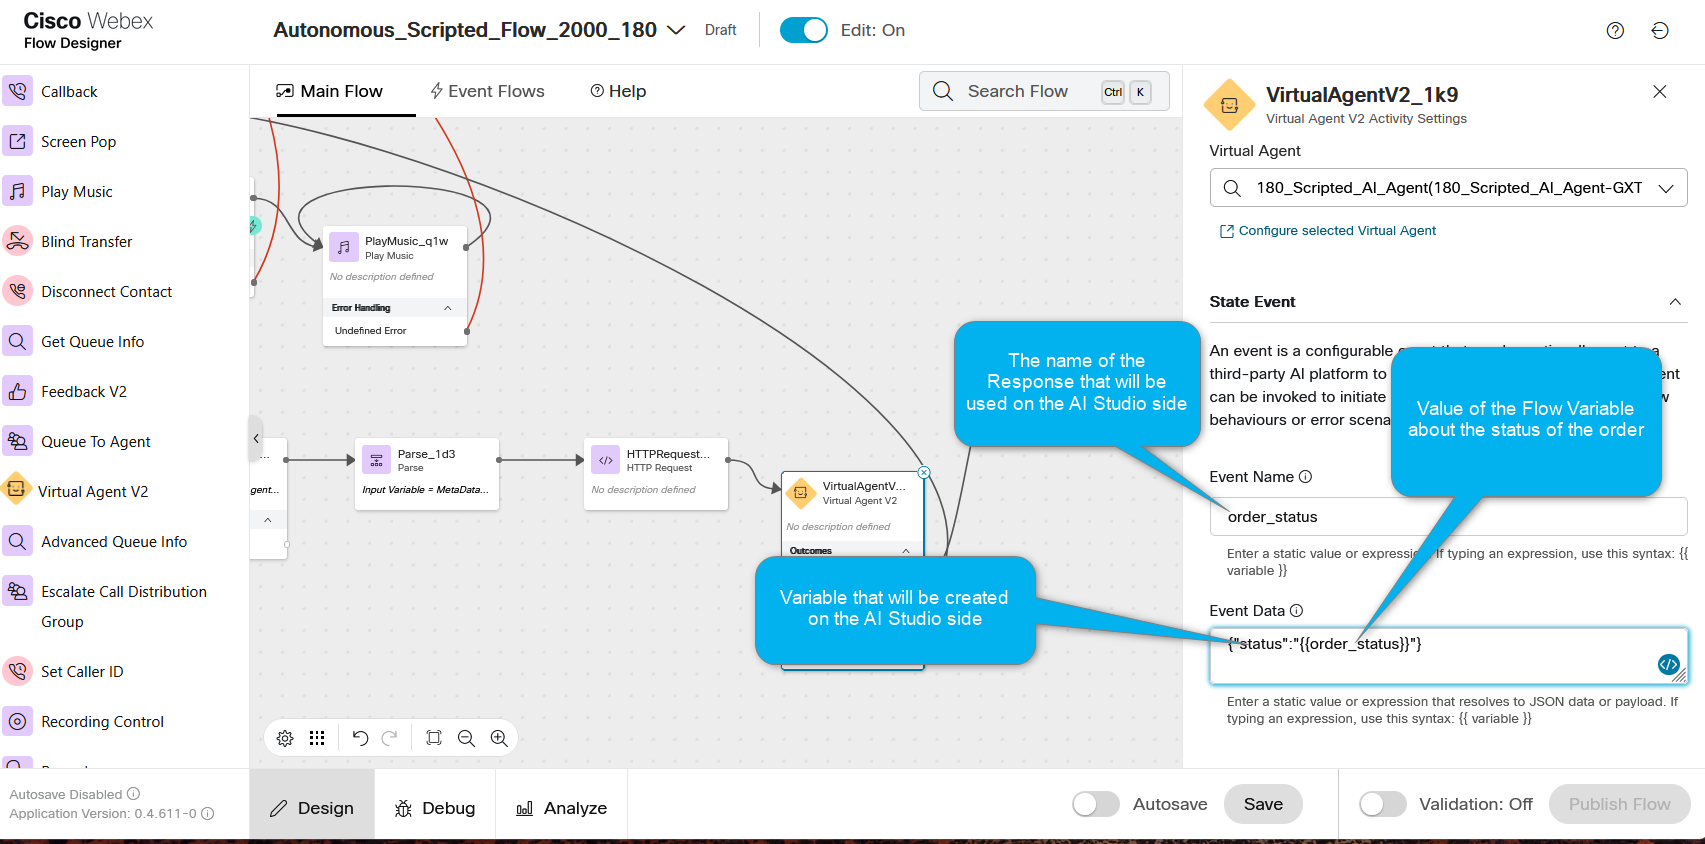
Task: Switch on the Validation toggle
Action: 1382,804
